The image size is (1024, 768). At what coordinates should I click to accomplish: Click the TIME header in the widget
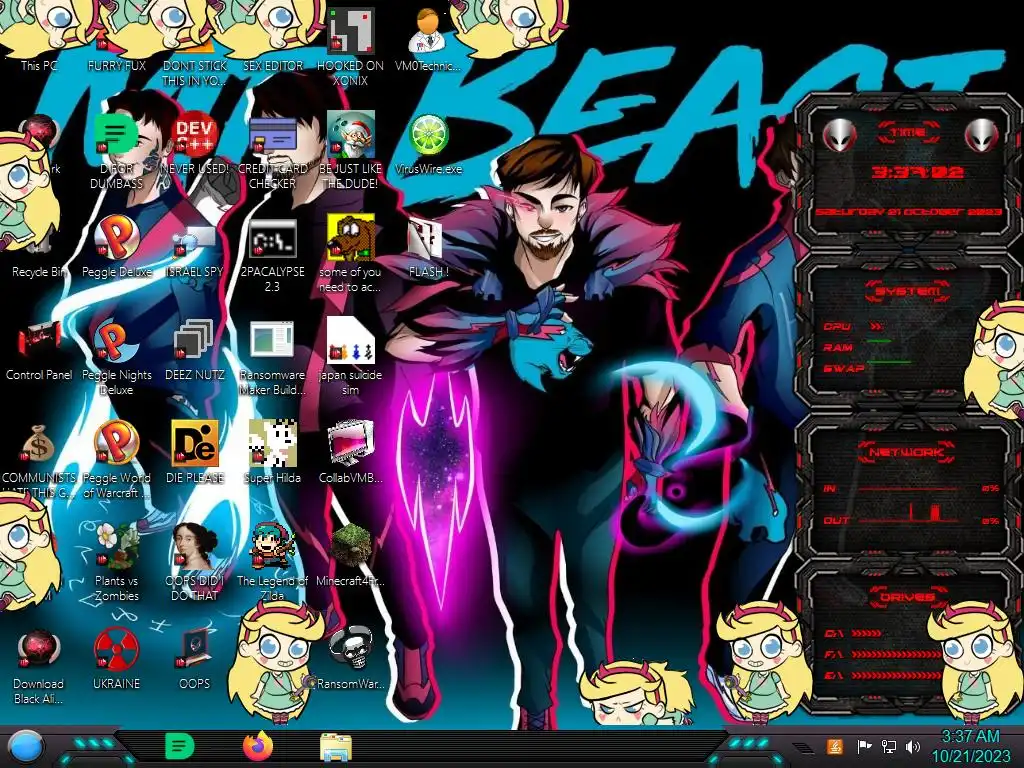point(908,133)
